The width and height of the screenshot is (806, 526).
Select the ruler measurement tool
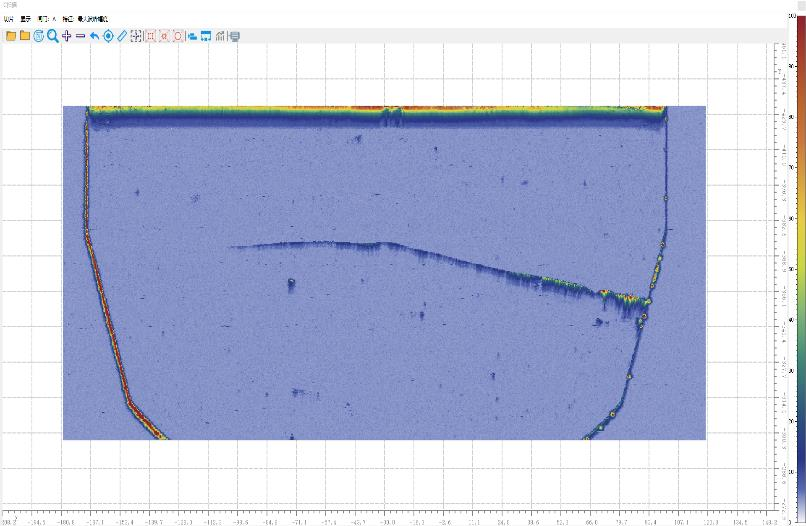coord(123,36)
